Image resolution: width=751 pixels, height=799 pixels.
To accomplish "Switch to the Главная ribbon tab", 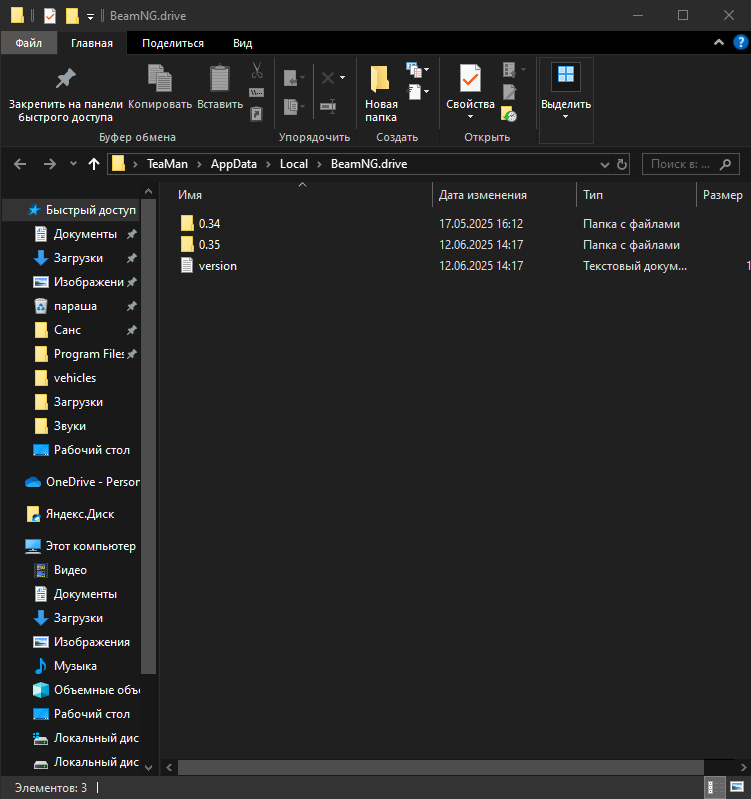I will click(92, 43).
